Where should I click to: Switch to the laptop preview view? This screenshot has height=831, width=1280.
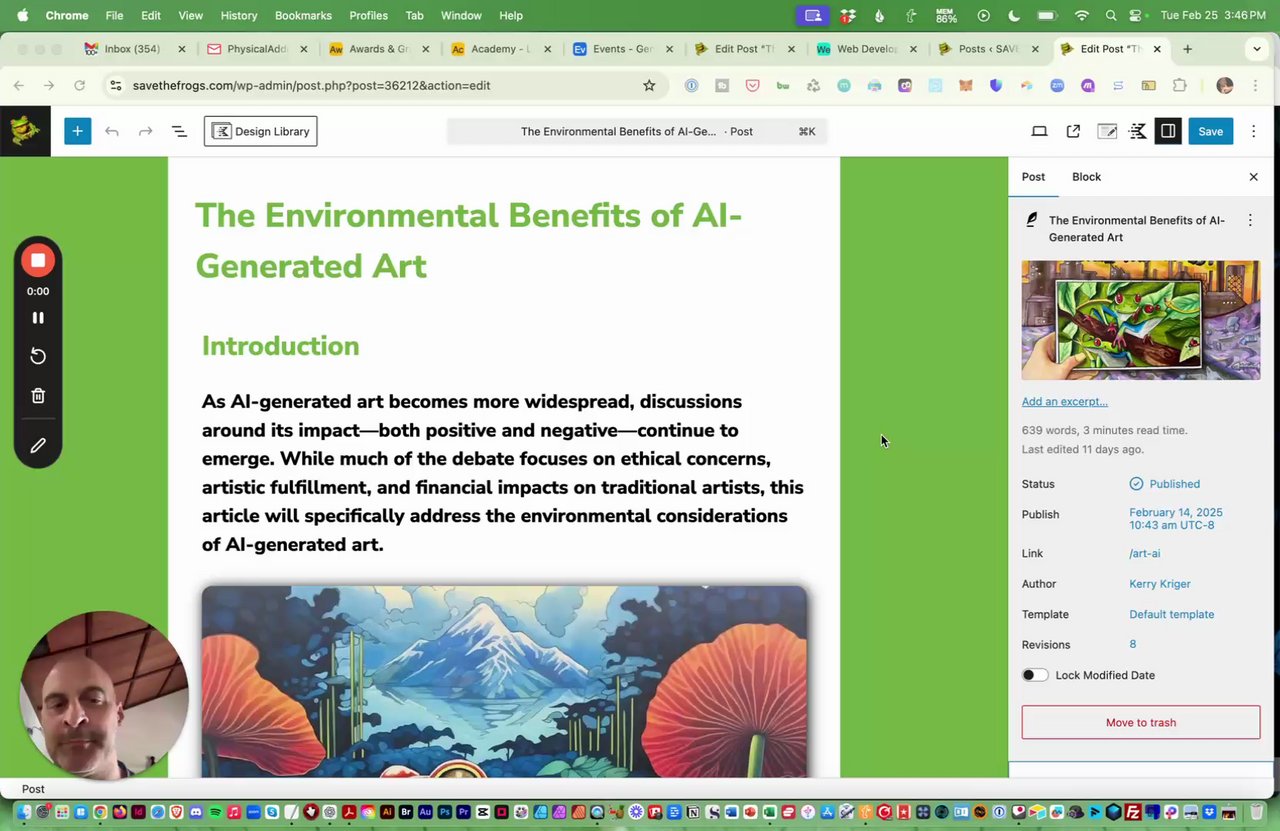point(1039,131)
